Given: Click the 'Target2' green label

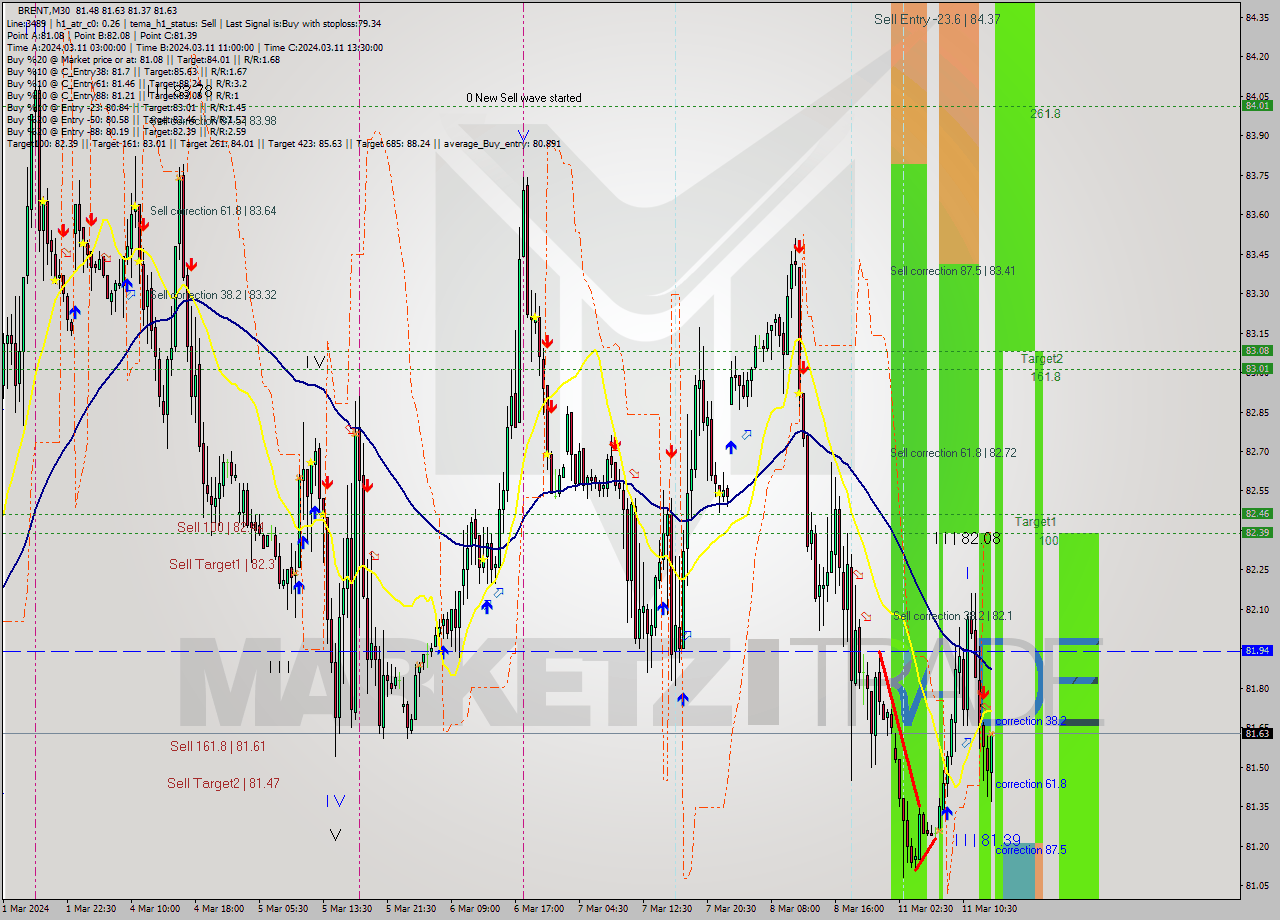Looking at the screenshot, I should coord(1042,358).
